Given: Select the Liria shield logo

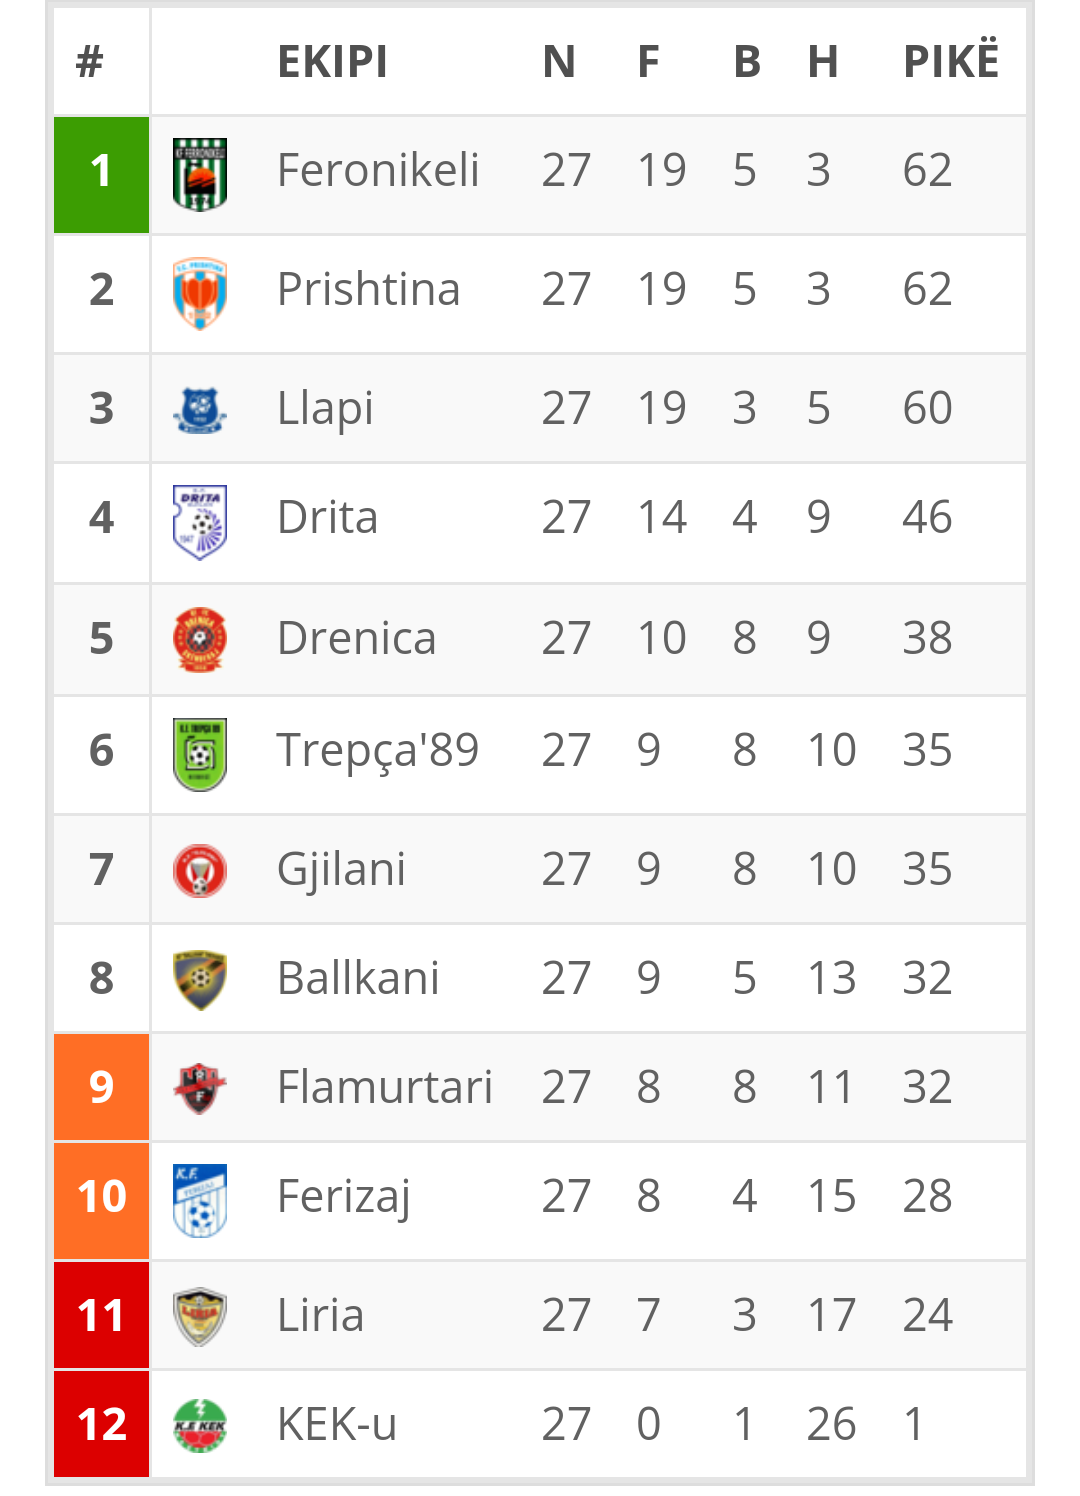Looking at the screenshot, I should coord(200,1317).
